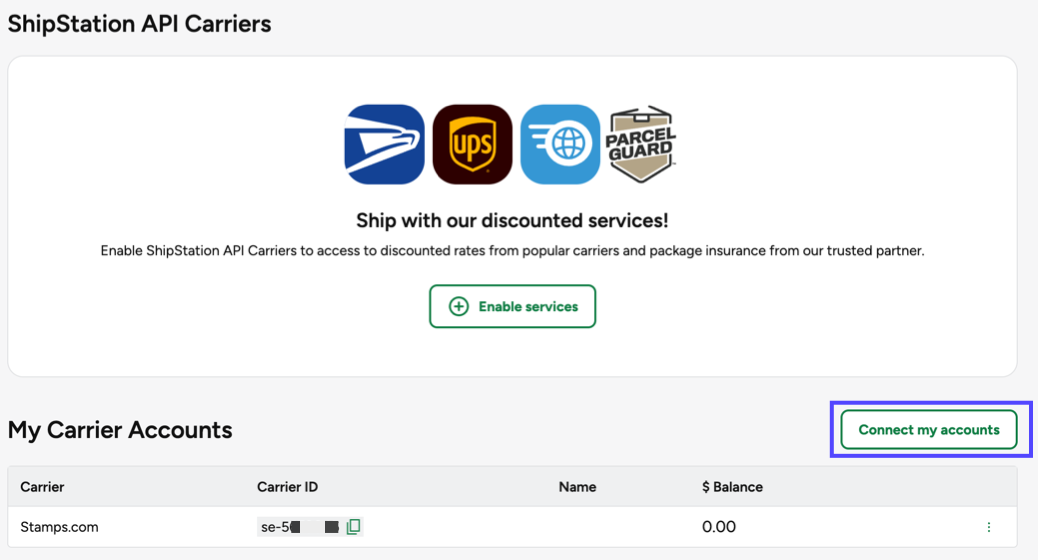
Task: Click the USPS eagle logo
Action: [384, 144]
